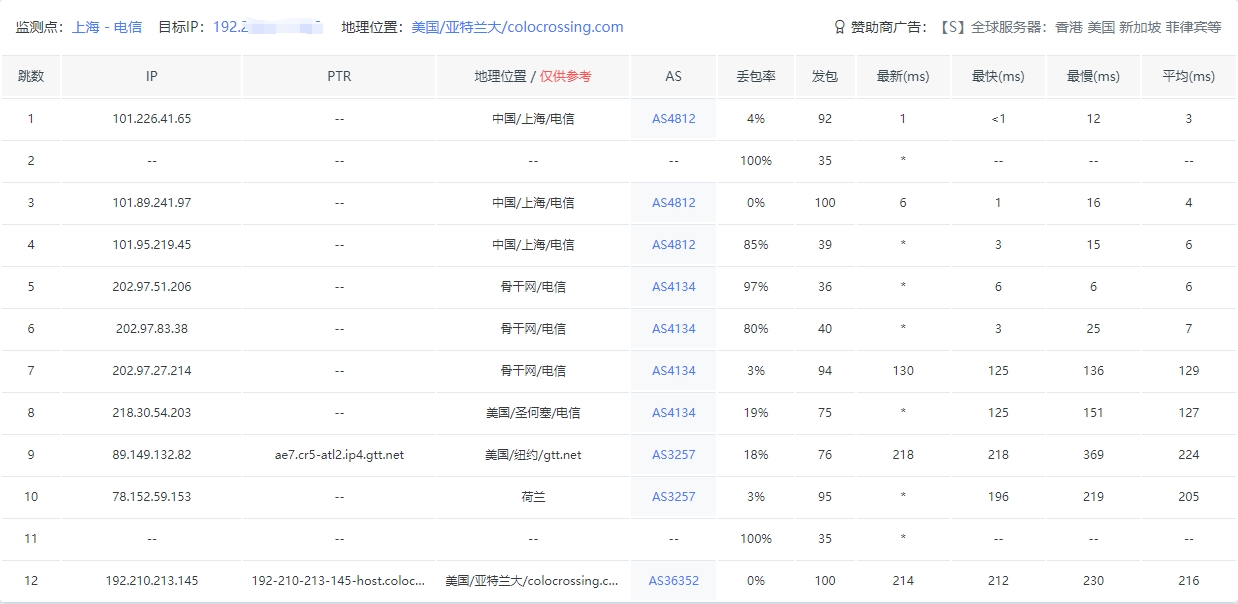The width and height of the screenshot is (1238, 604).
Task: Open AS4812 link for 101.95.219.45
Action: [673, 244]
